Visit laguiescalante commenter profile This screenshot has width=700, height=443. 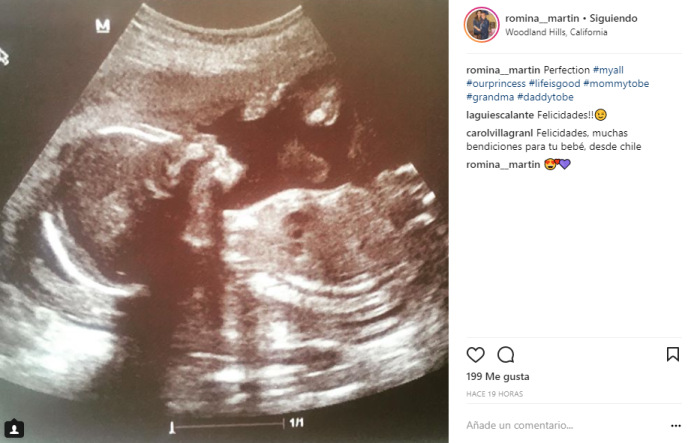(500, 115)
